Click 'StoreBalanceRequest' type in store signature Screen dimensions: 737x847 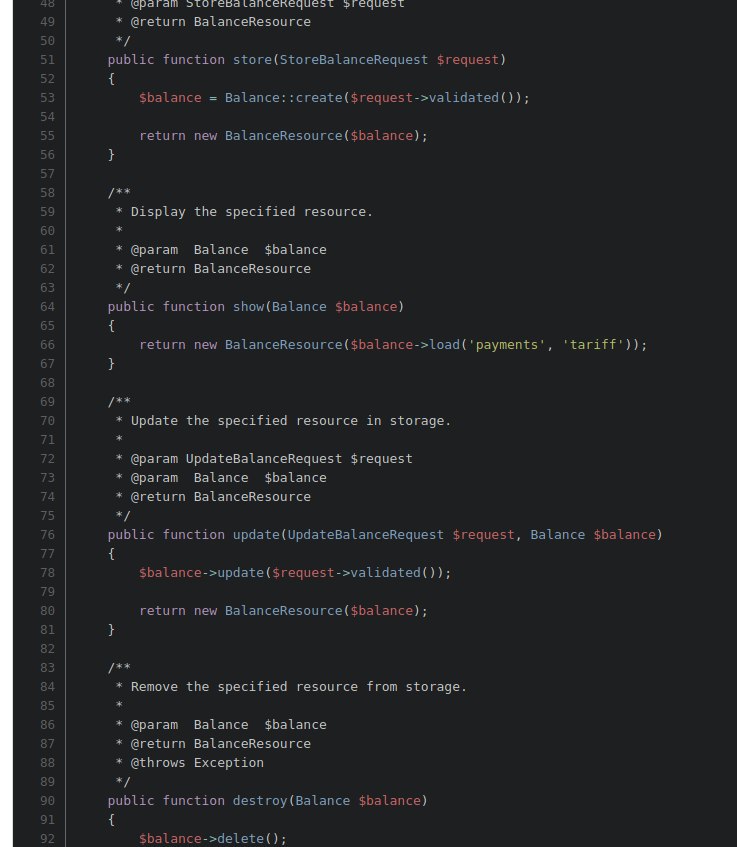click(x=353, y=60)
